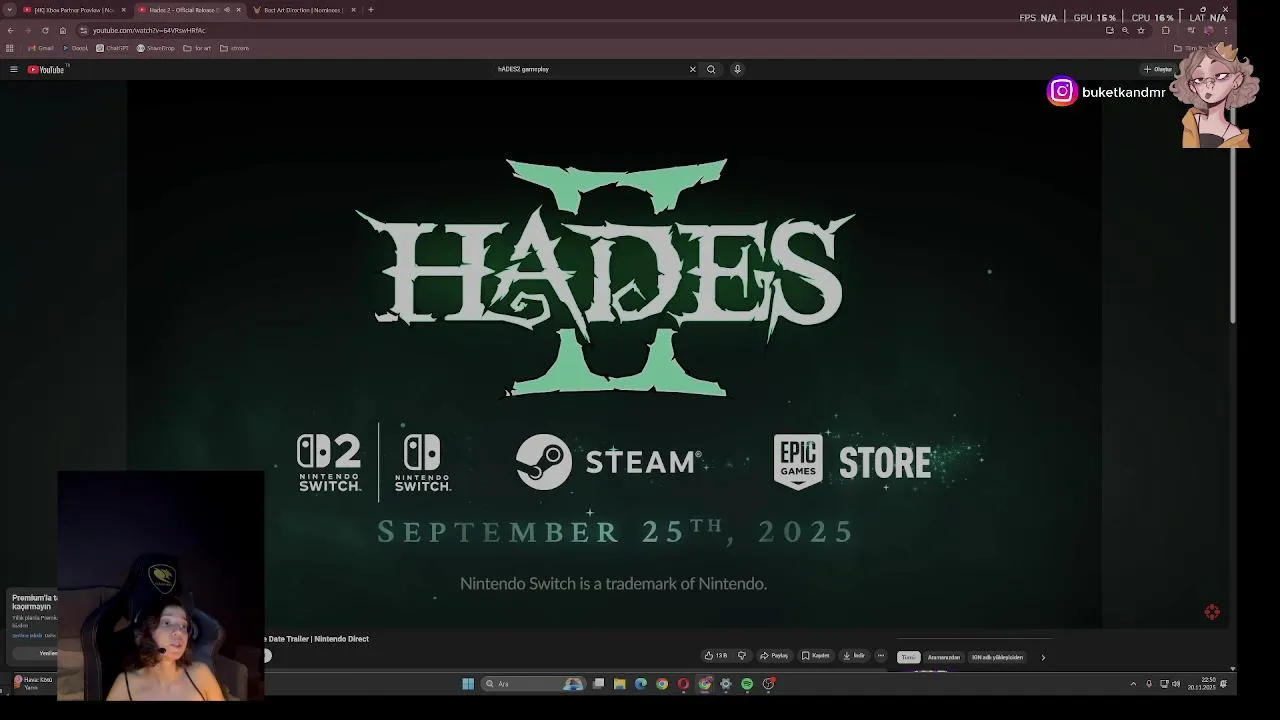
Task: Click the address bar URL
Action: (149, 30)
